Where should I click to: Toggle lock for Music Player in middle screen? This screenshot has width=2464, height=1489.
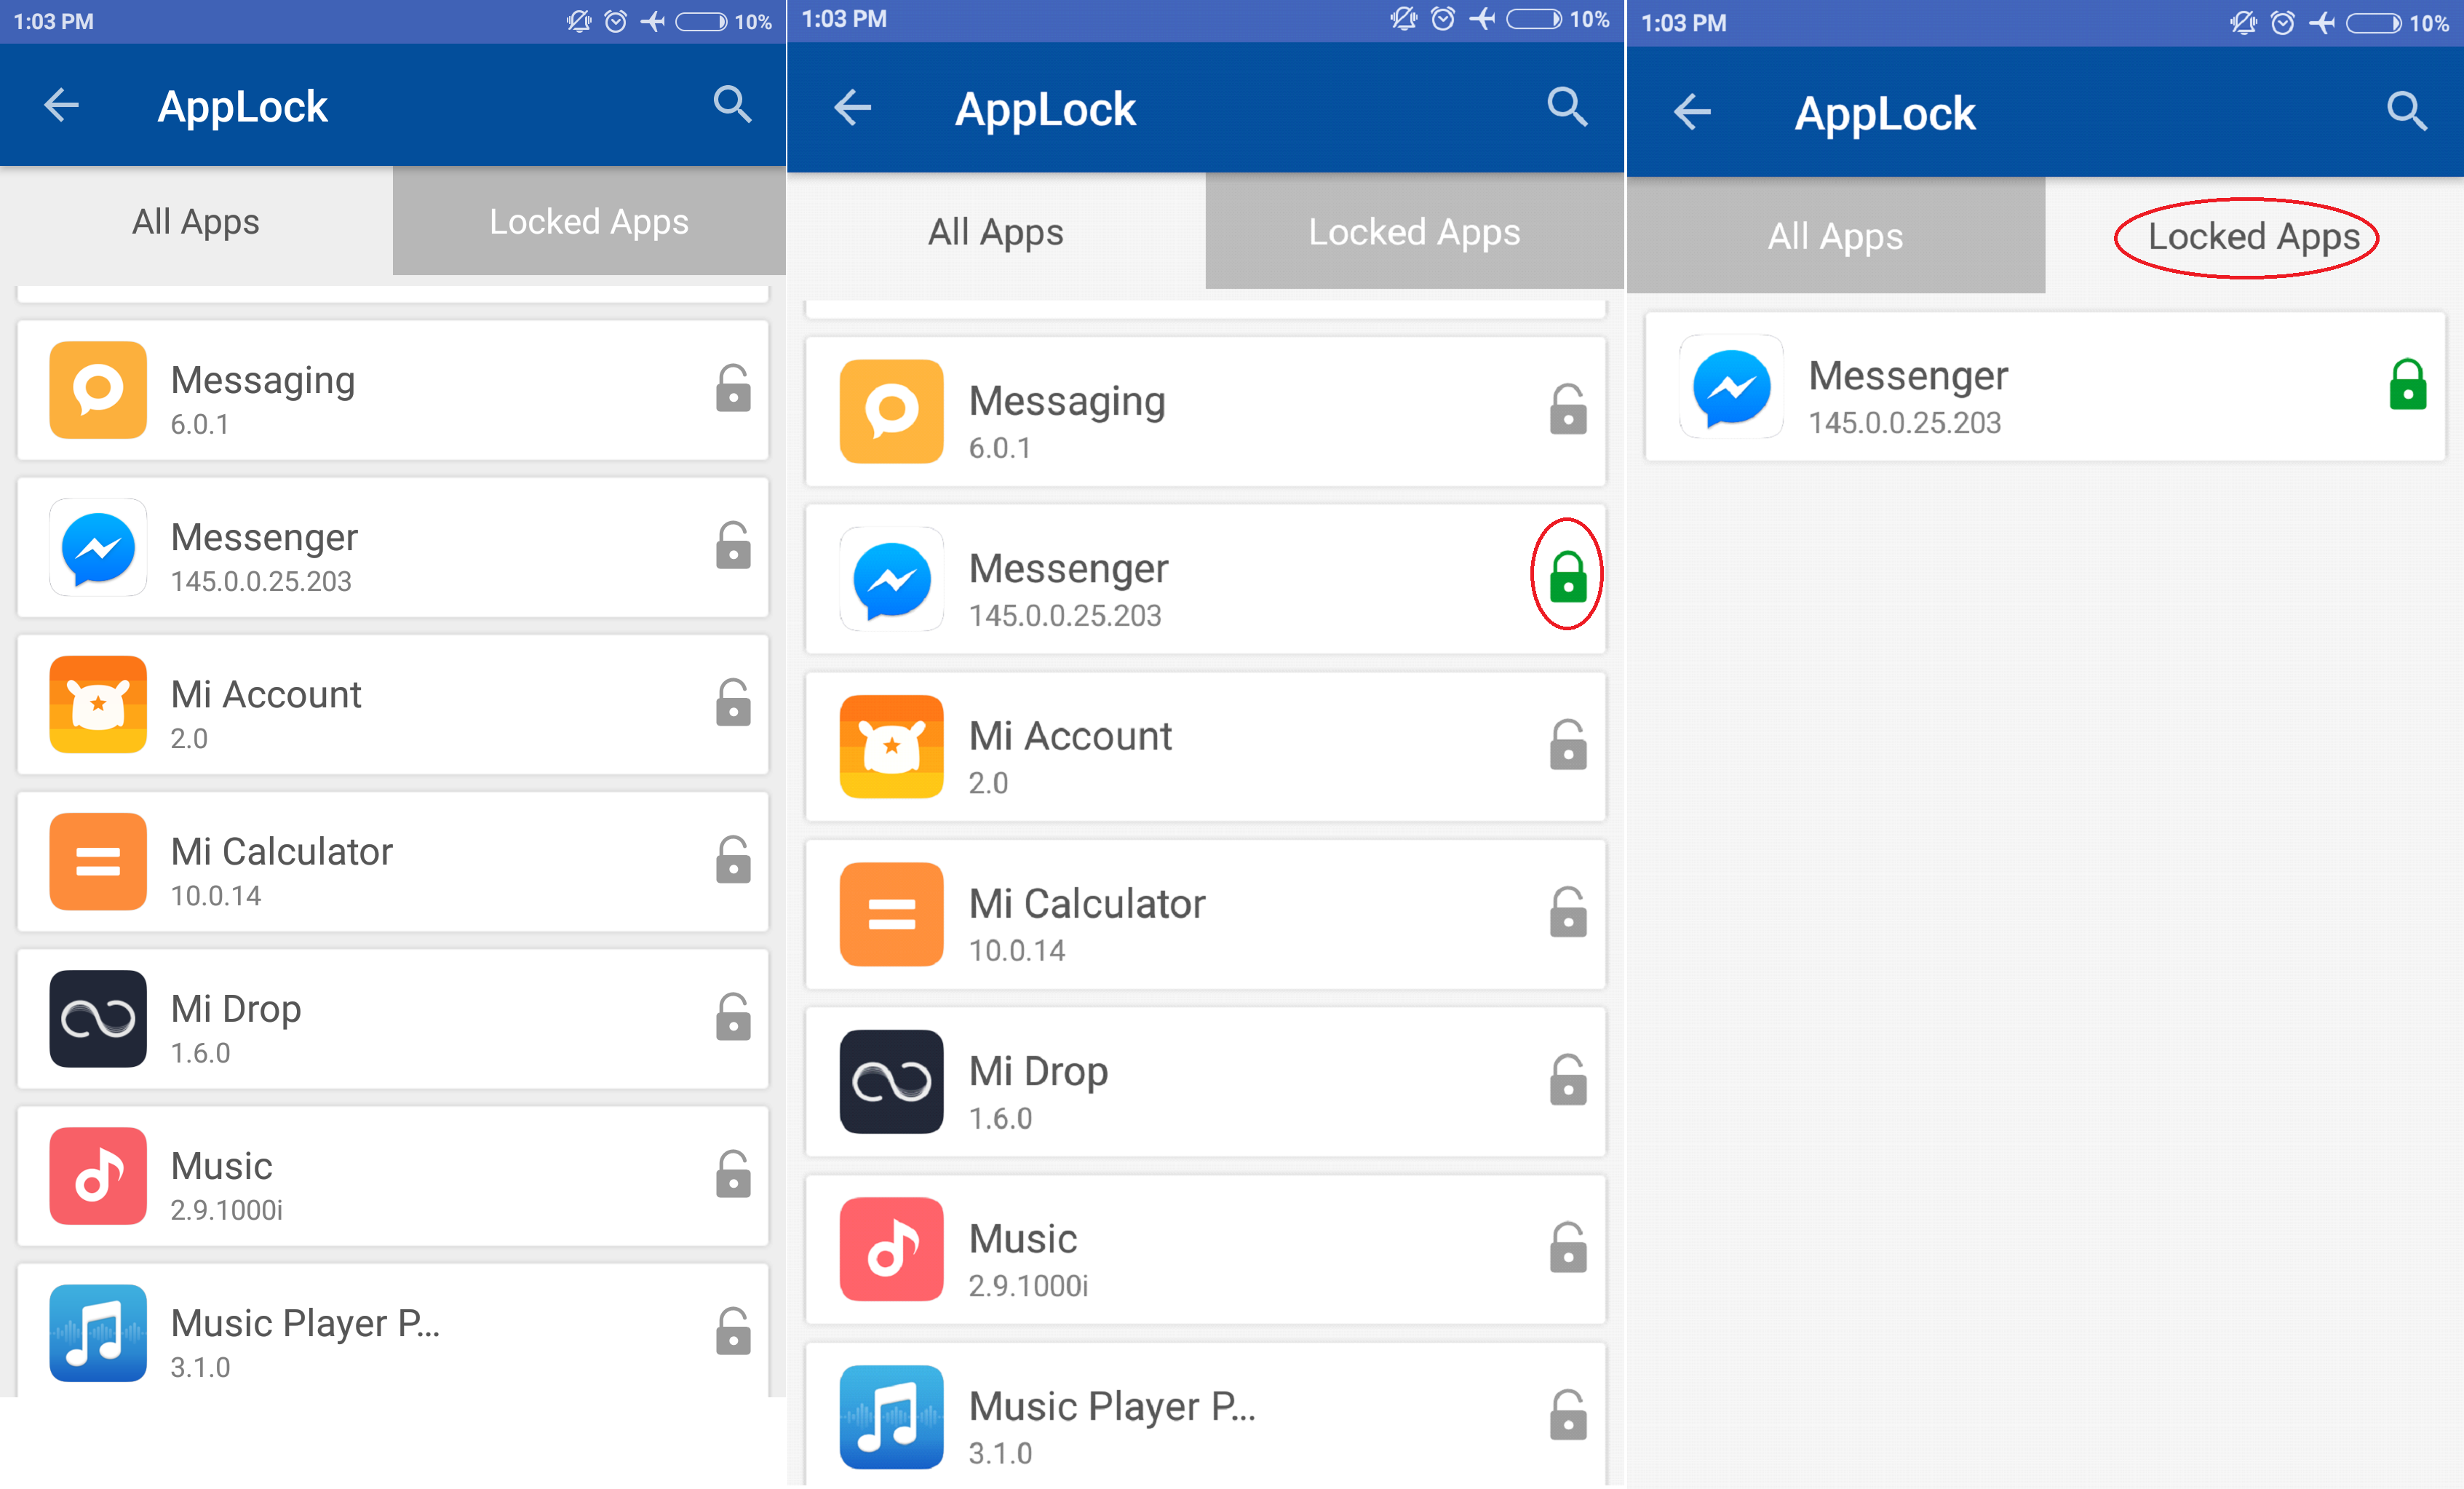point(1568,1415)
